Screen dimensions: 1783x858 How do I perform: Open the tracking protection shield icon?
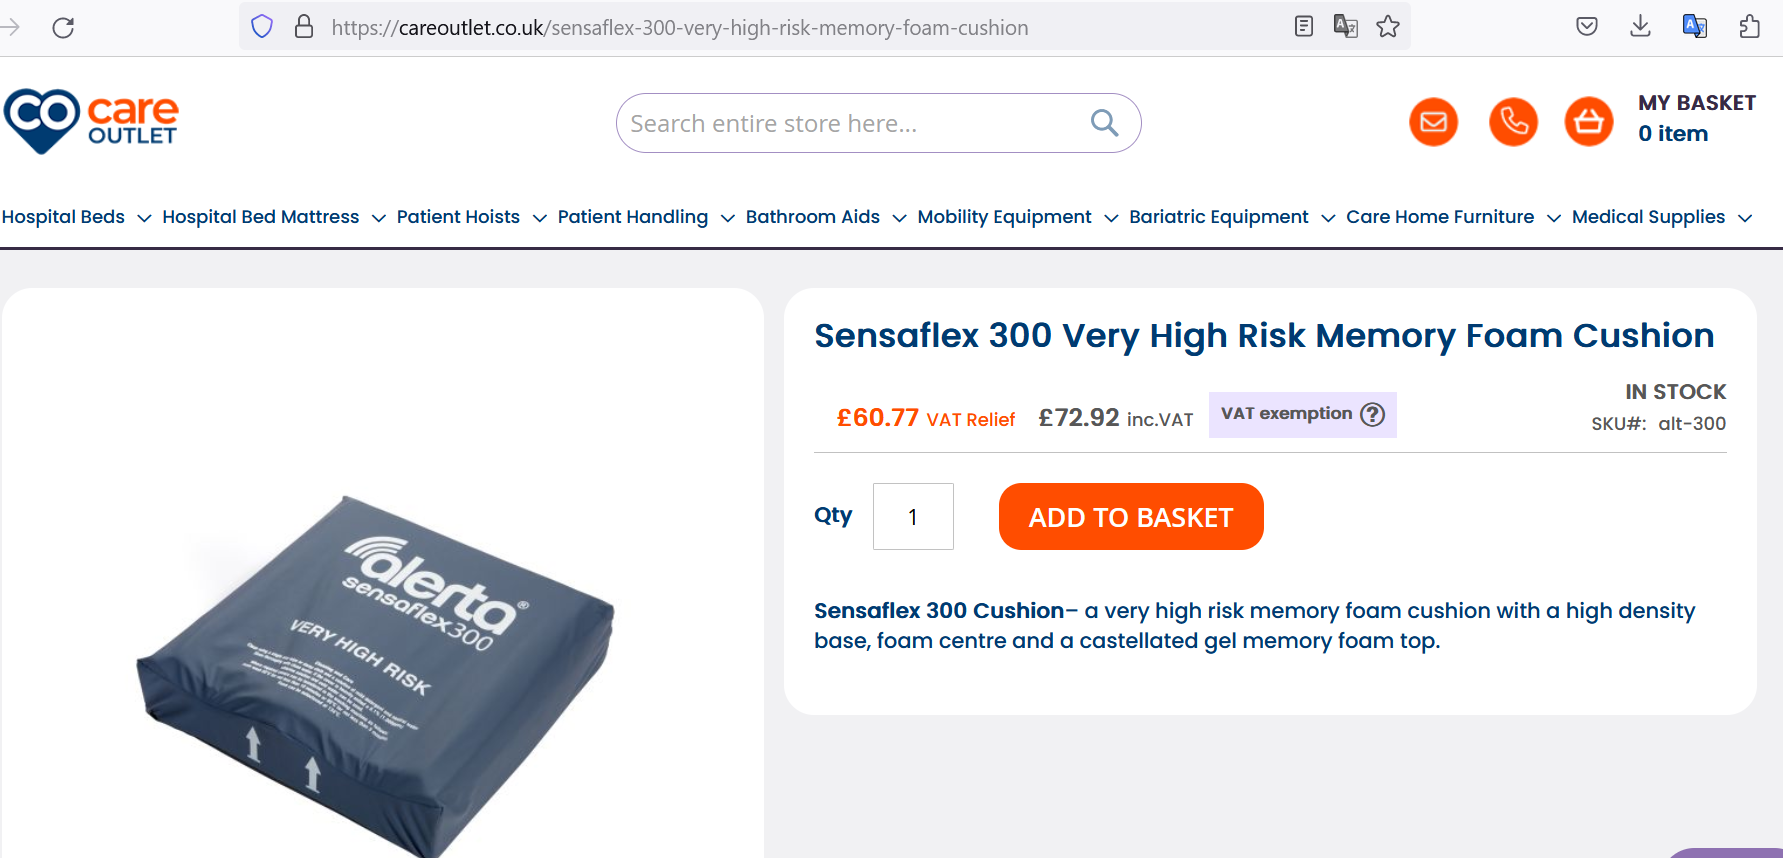pos(262,27)
